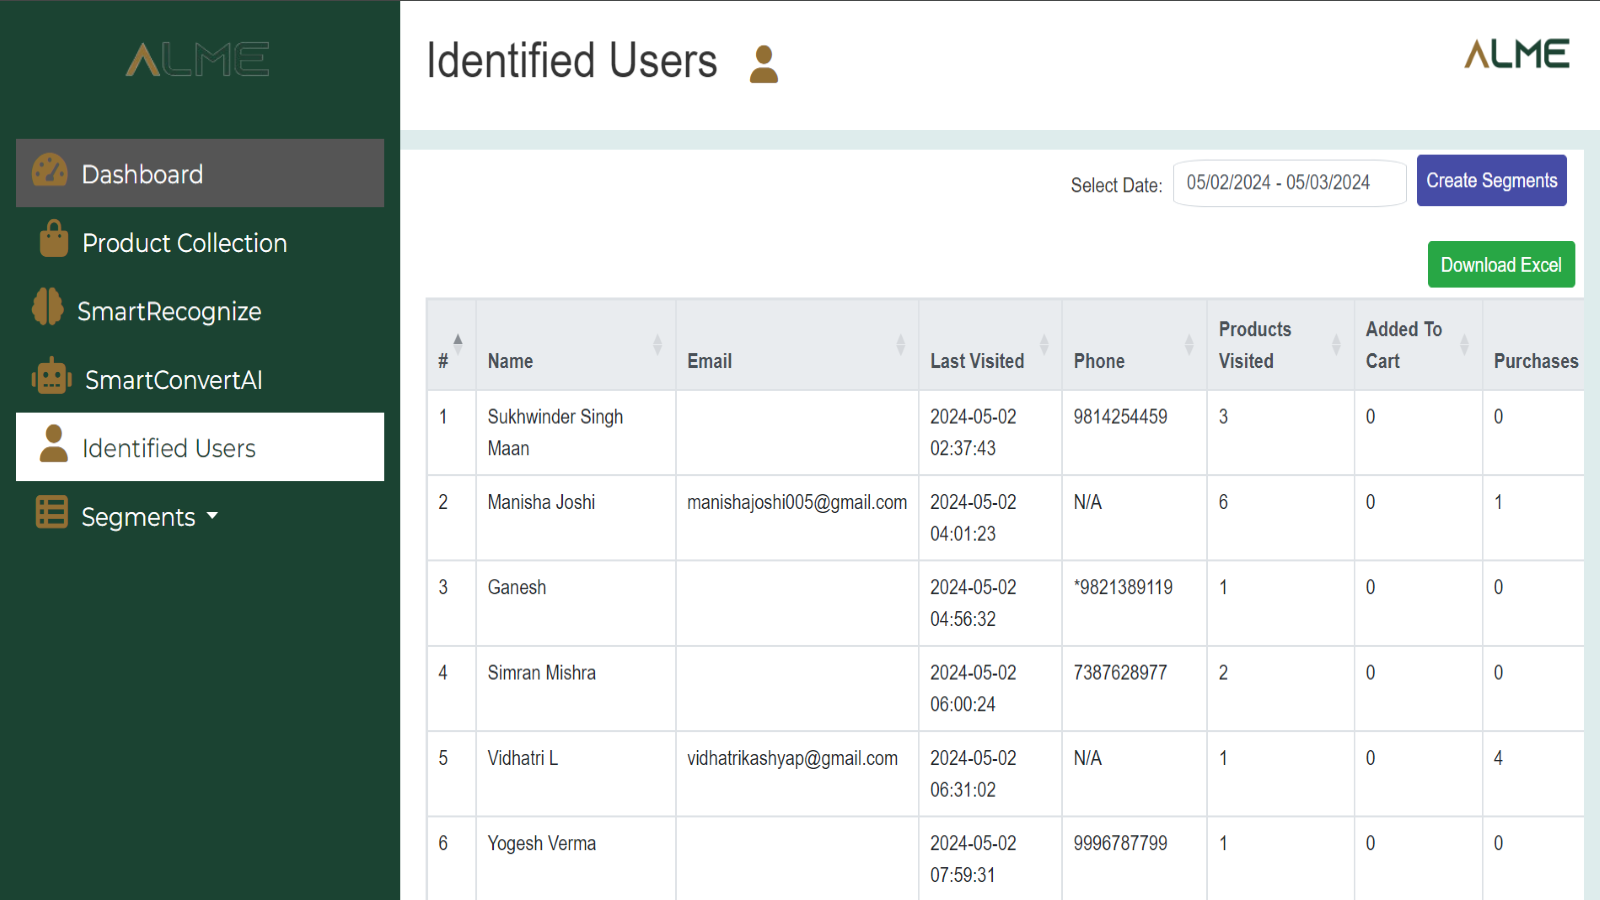Click the Product Collection bag icon
Screen dimensions: 1600x900
[x=54, y=240]
